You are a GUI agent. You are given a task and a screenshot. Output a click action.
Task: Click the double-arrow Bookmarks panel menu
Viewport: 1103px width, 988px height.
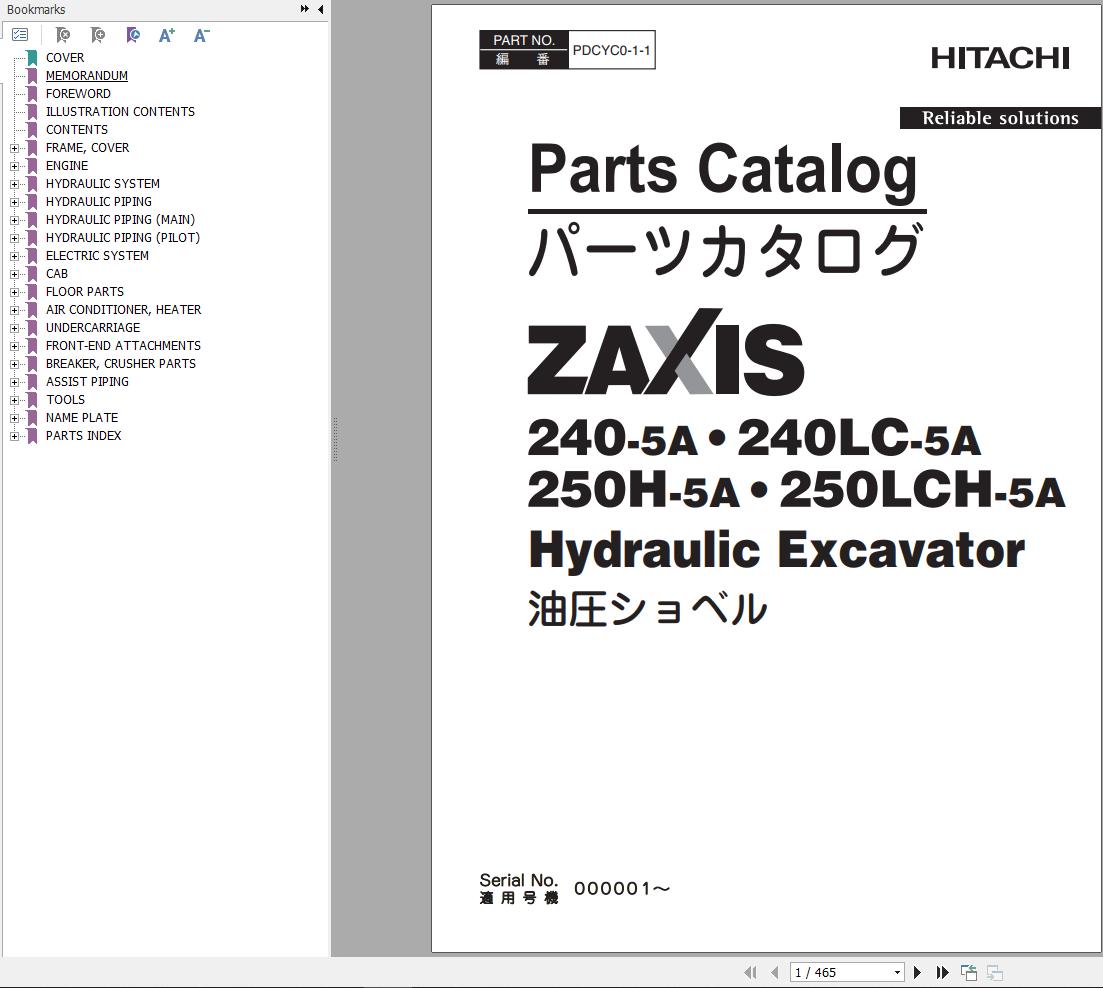pos(305,9)
